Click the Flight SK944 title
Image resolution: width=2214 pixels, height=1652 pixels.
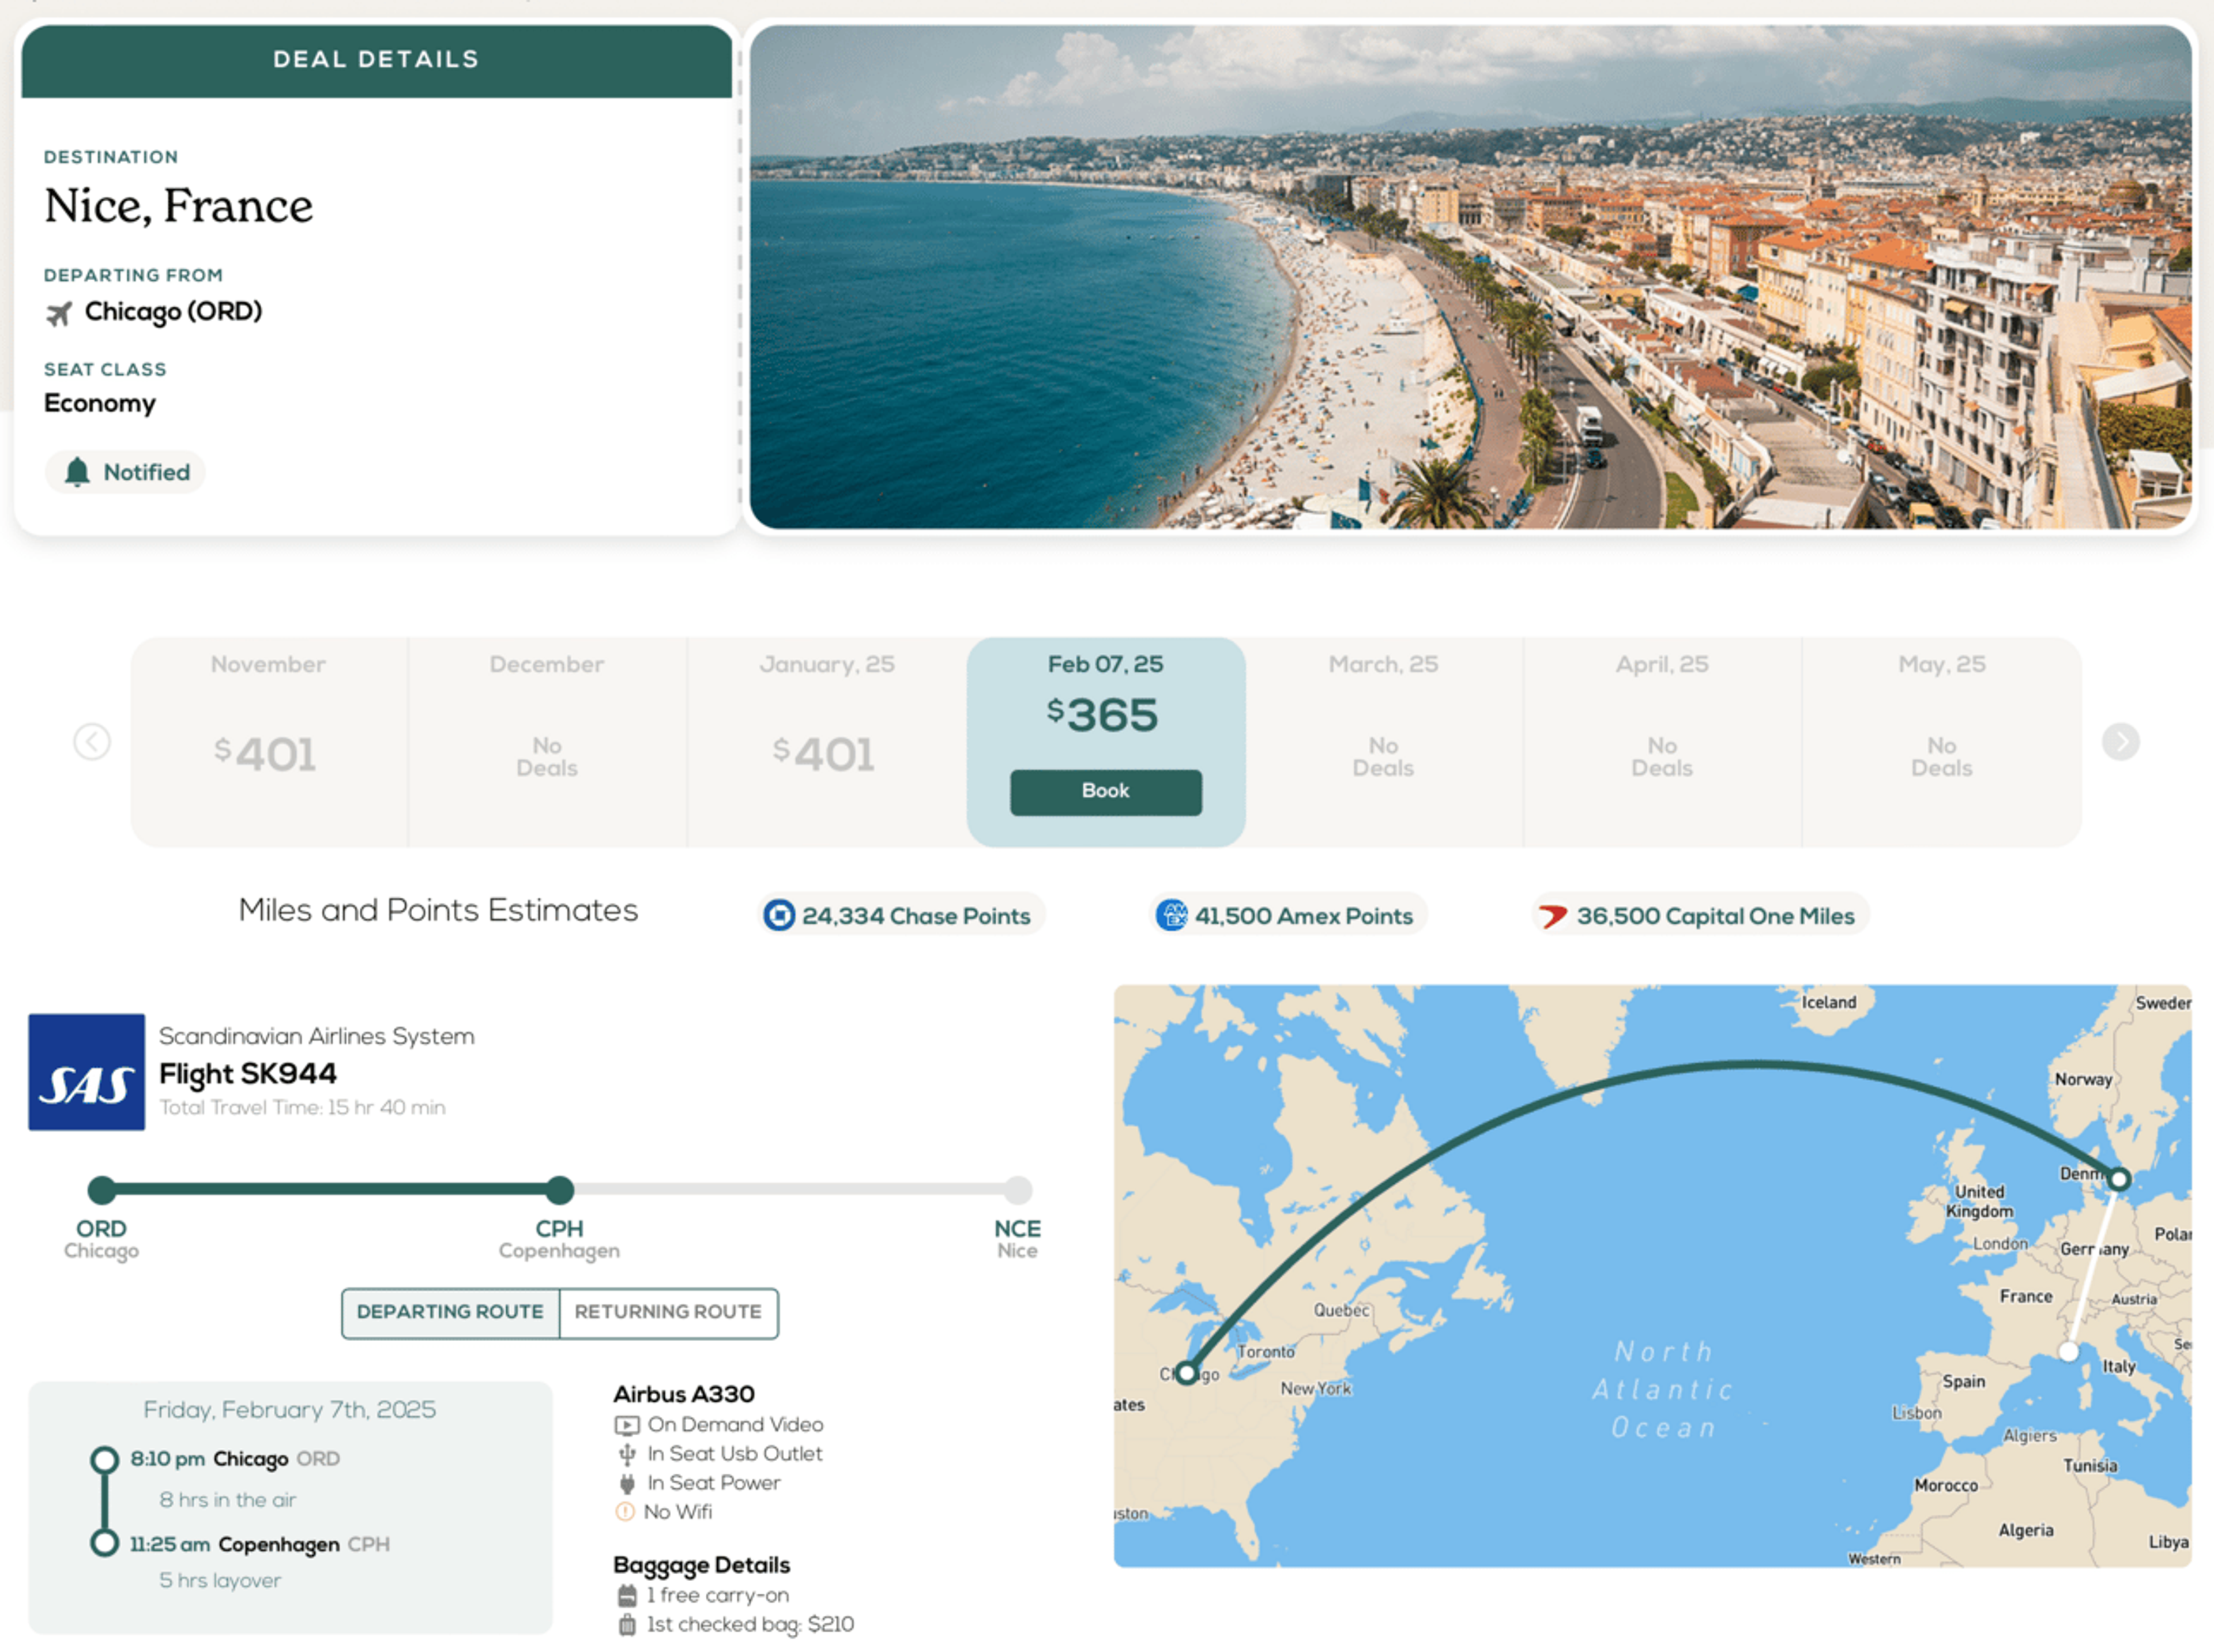(248, 1073)
